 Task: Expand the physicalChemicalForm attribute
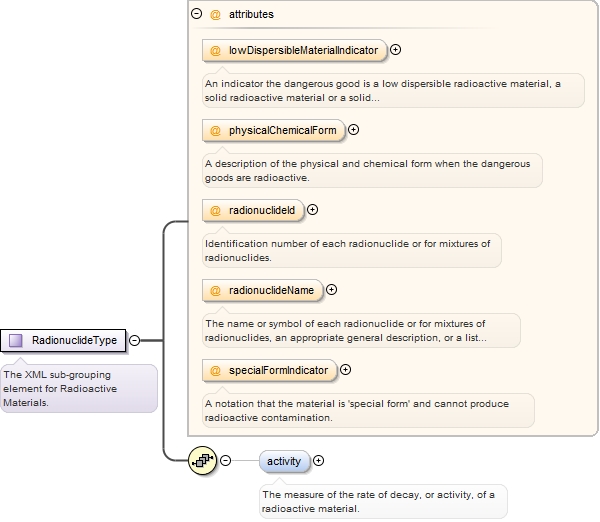(354, 130)
